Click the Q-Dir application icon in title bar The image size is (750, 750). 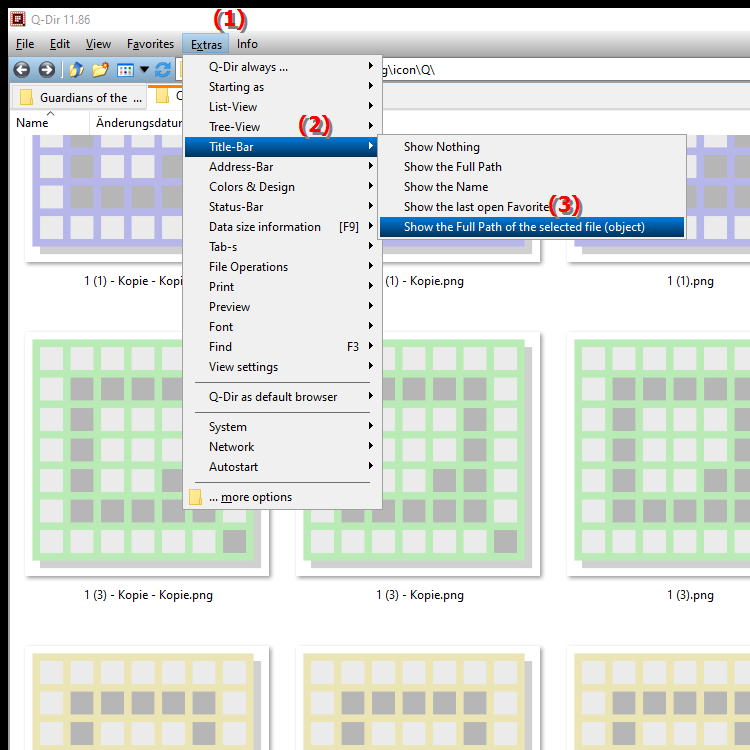coord(18,19)
